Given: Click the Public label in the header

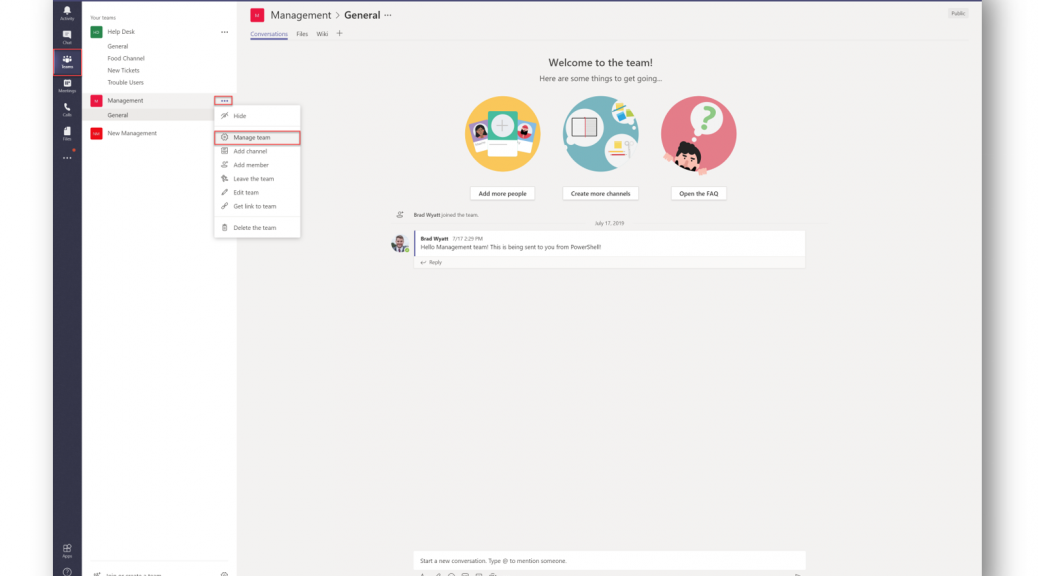Looking at the screenshot, I should coord(958,13).
